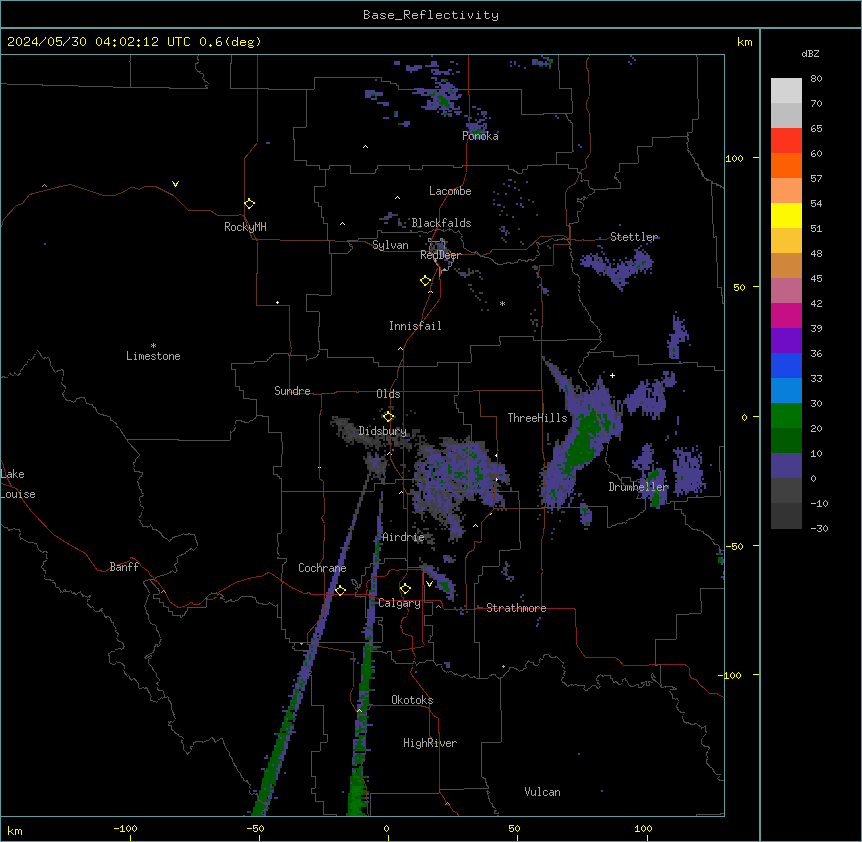Click the Olds city label
The image size is (862, 842).
388,394
